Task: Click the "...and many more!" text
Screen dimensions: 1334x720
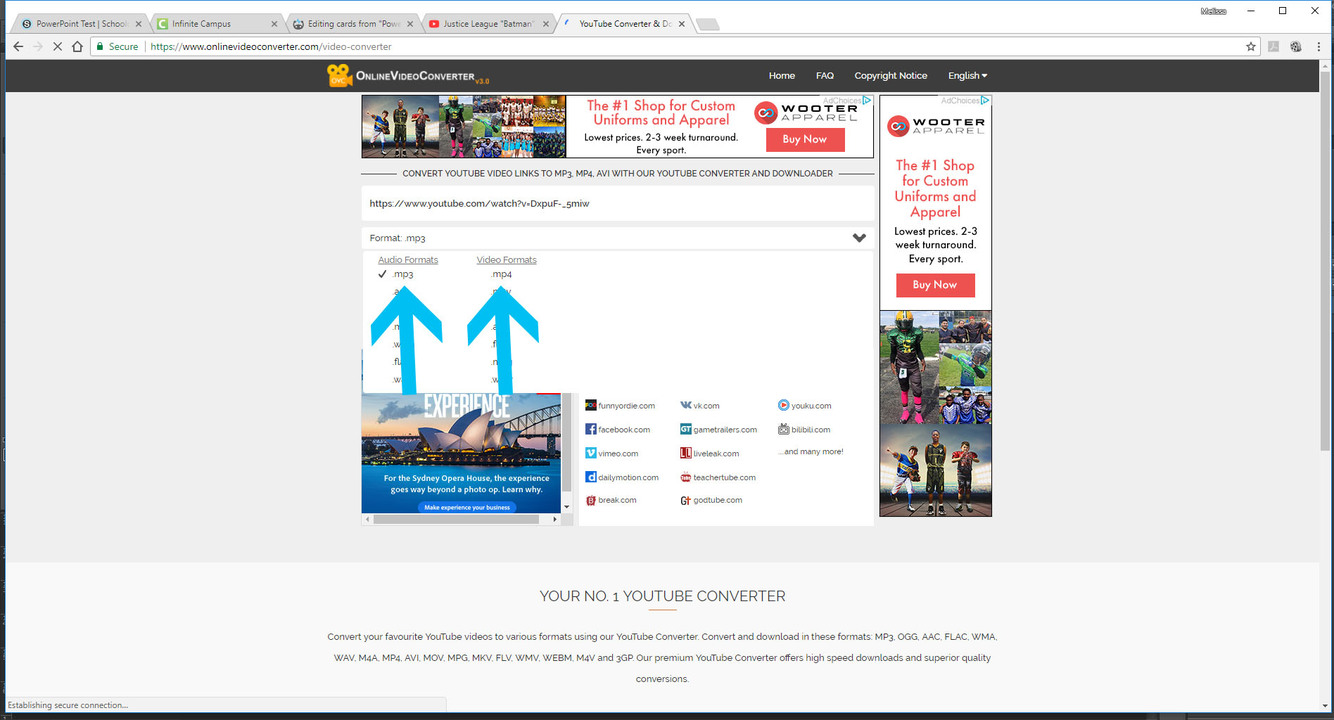Action: click(812, 452)
